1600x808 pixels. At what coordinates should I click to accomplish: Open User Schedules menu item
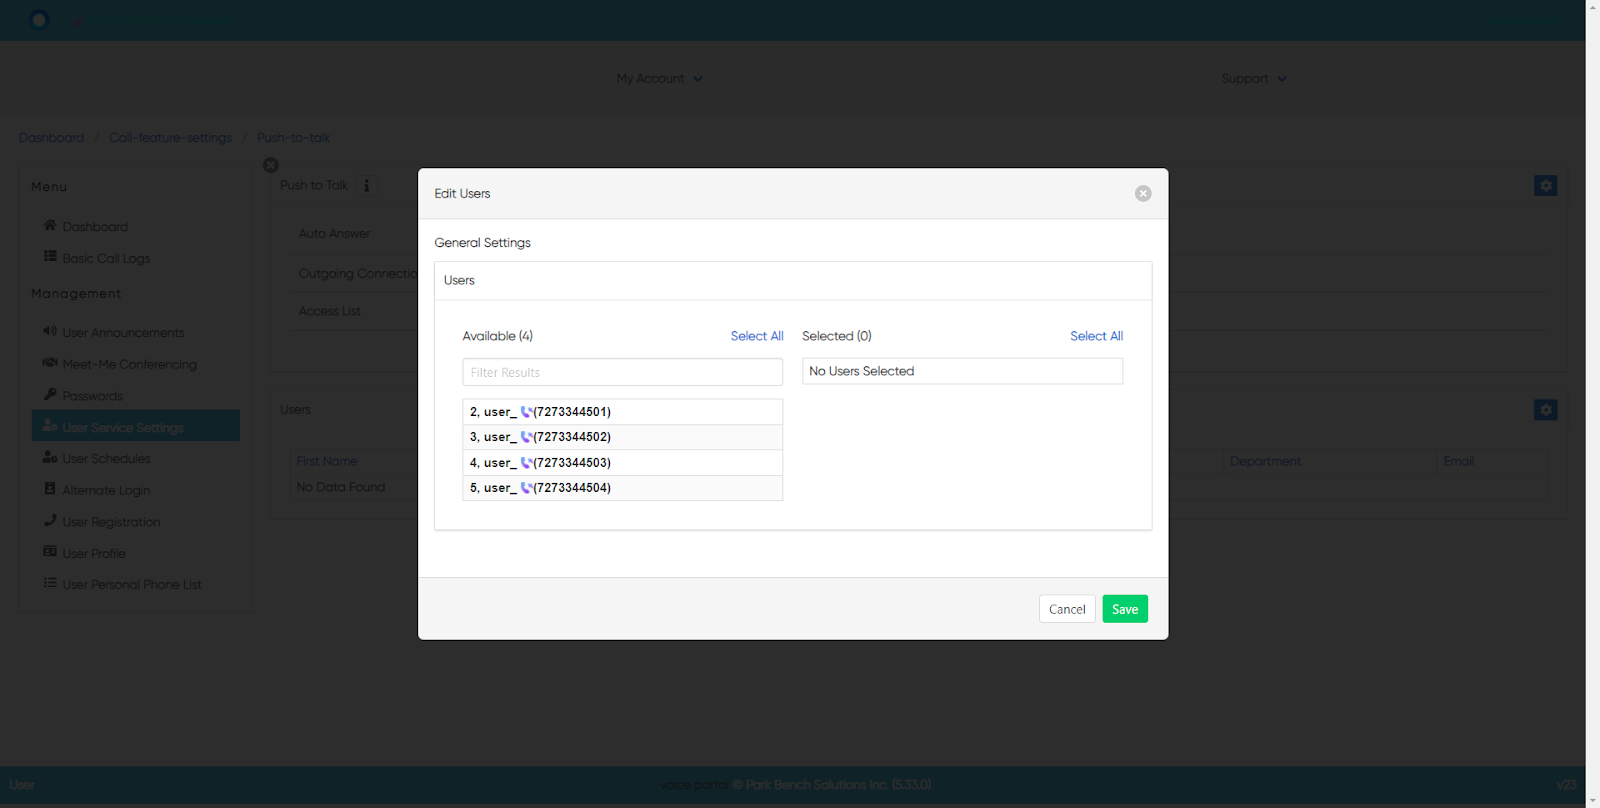tap(106, 459)
